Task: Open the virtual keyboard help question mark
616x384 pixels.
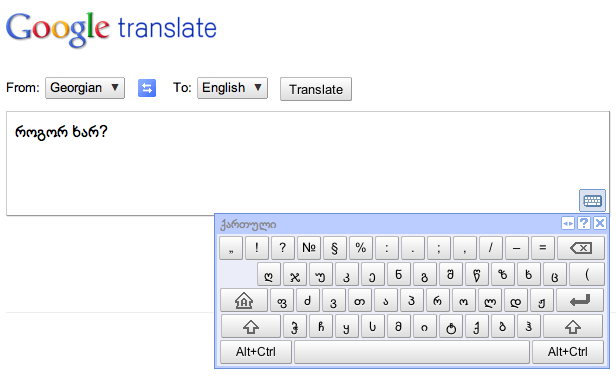Action: (x=584, y=223)
